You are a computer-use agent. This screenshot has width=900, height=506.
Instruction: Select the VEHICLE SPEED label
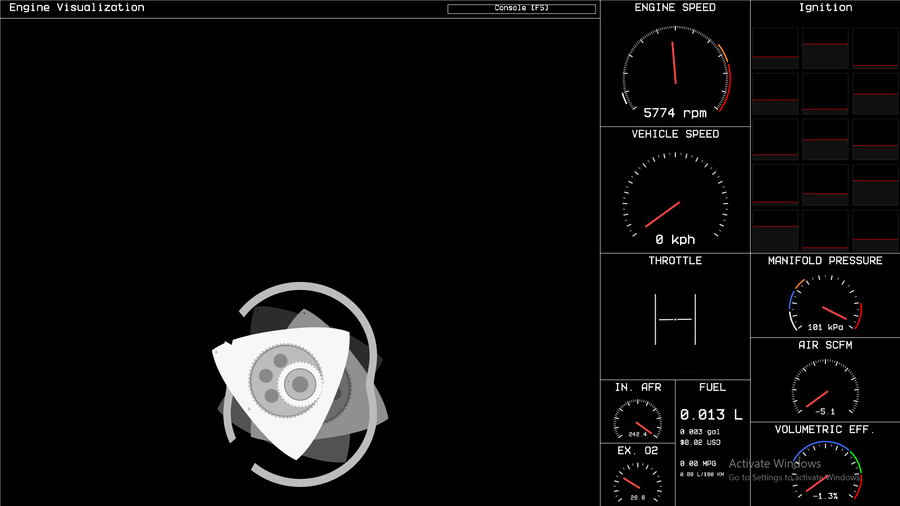[675, 134]
